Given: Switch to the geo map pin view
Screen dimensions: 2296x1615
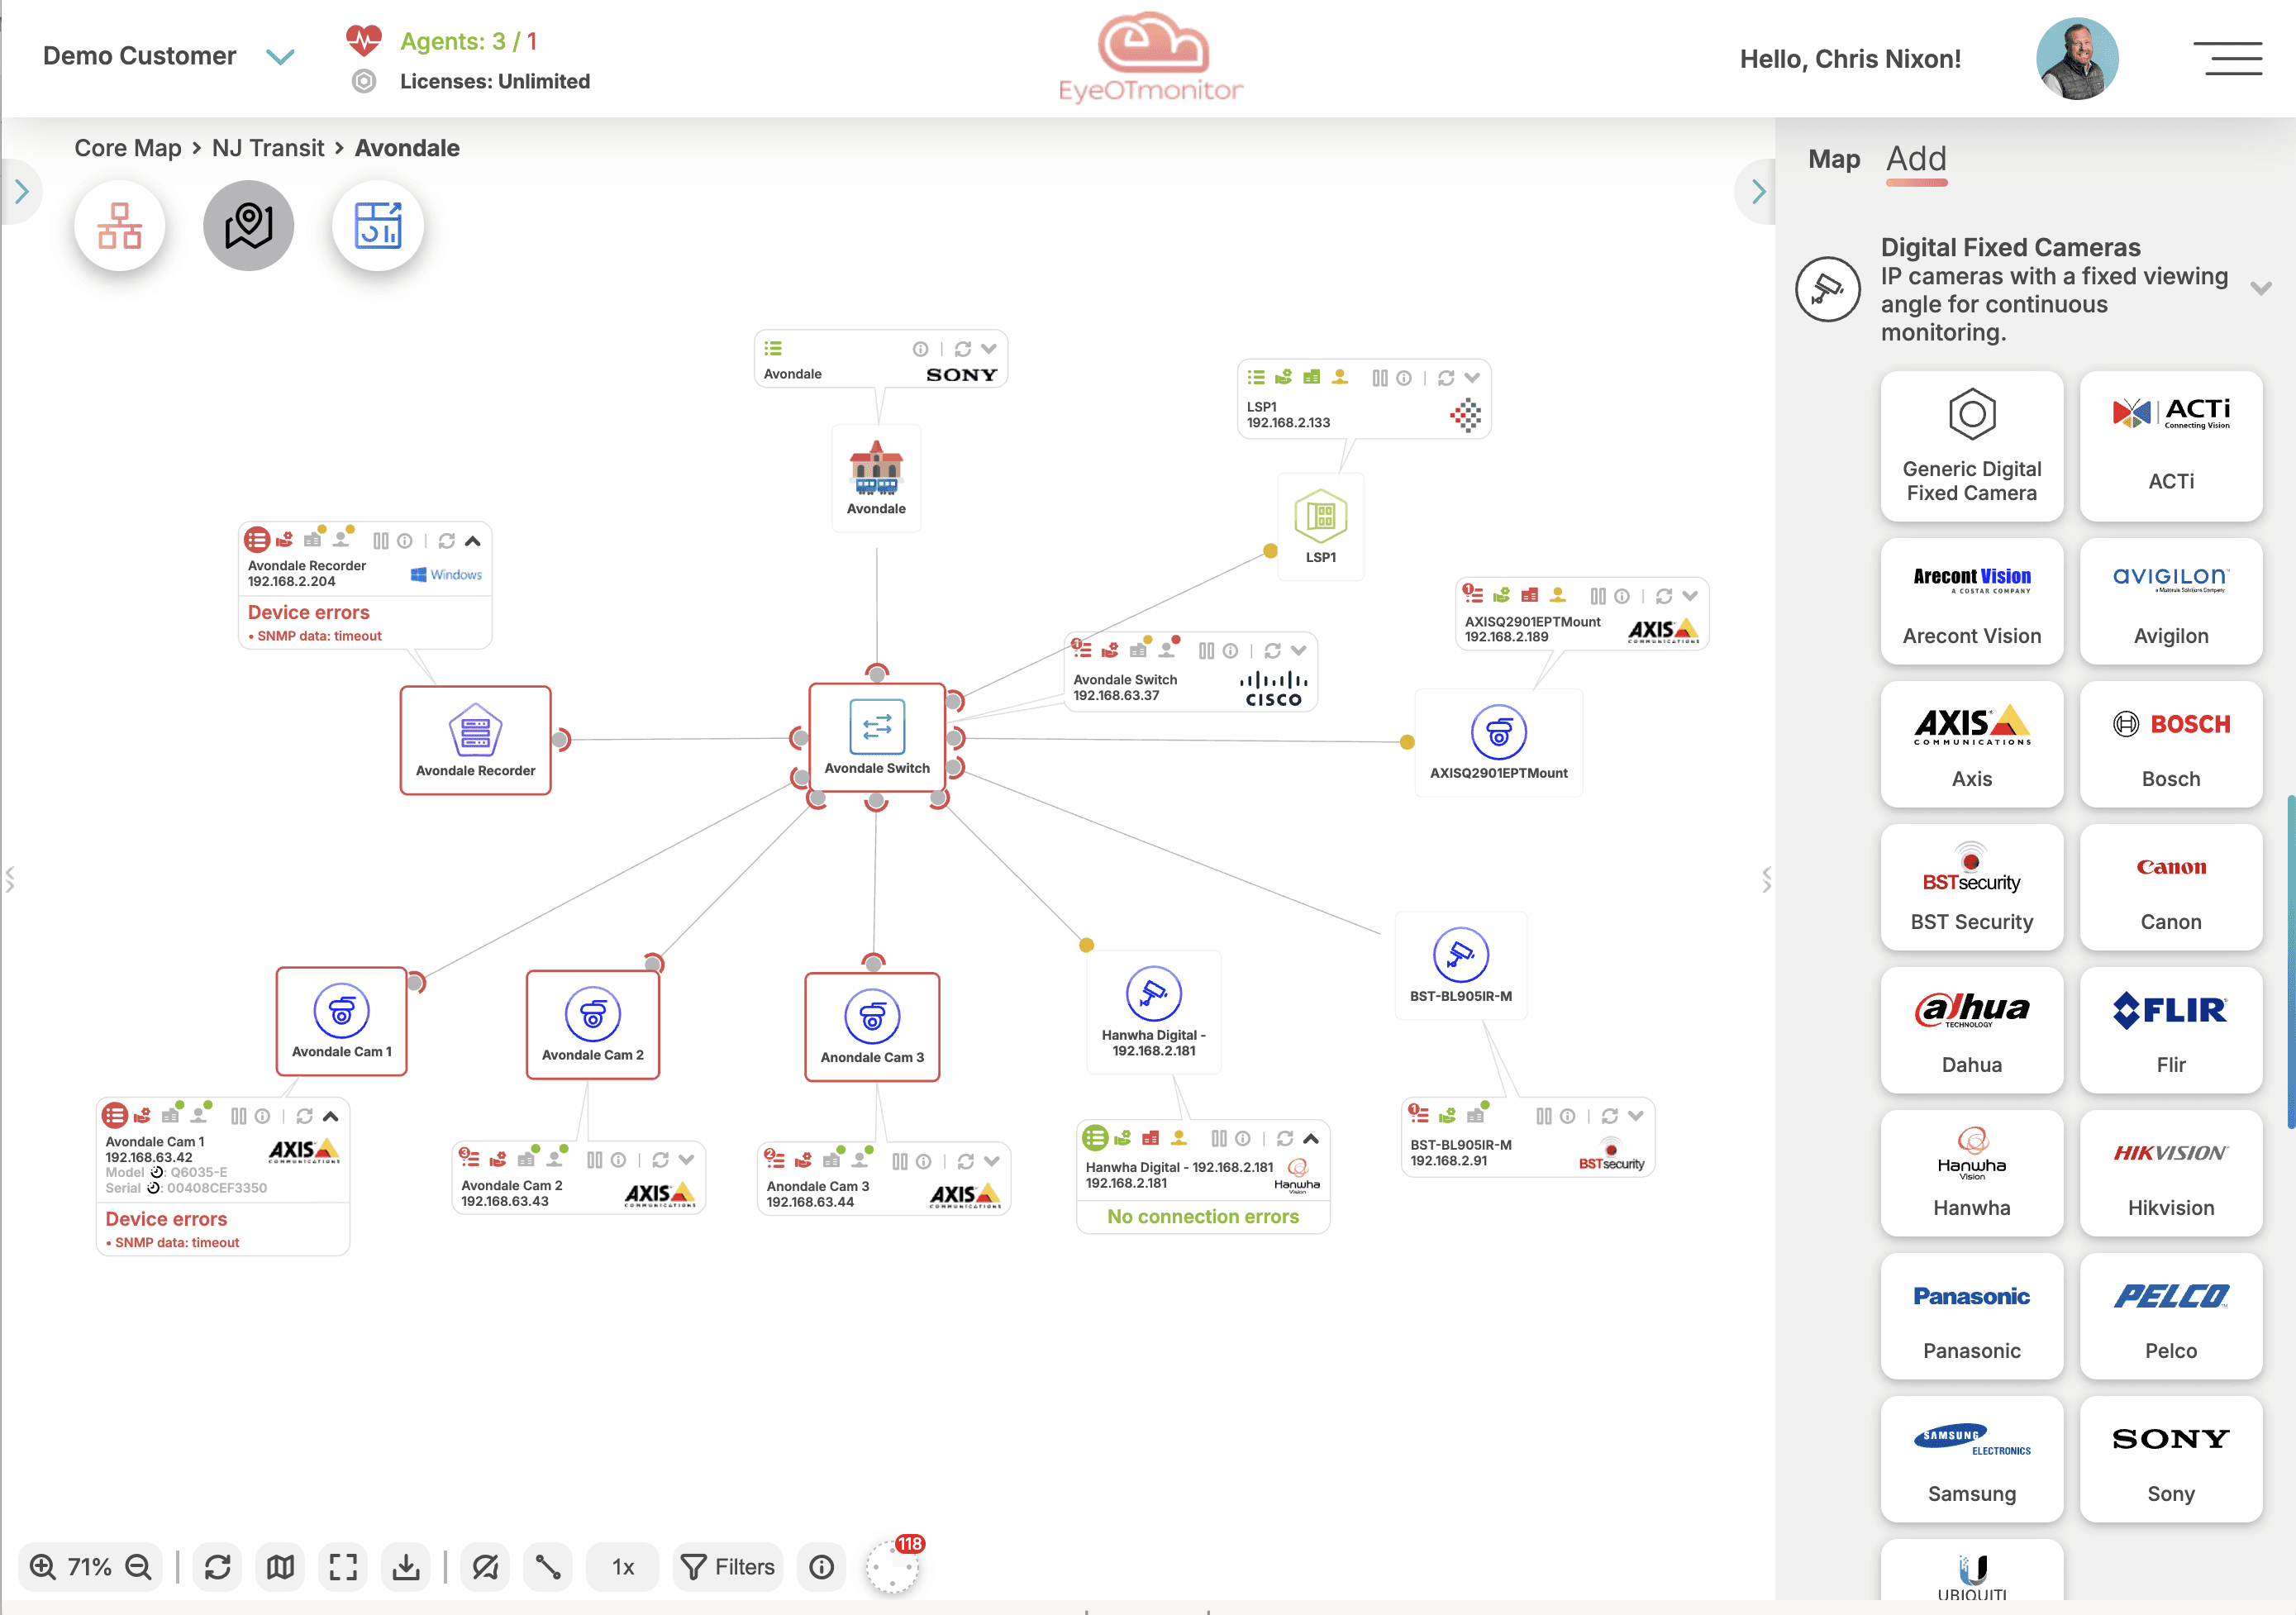Looking at the screenshot, I should [249, 226].
